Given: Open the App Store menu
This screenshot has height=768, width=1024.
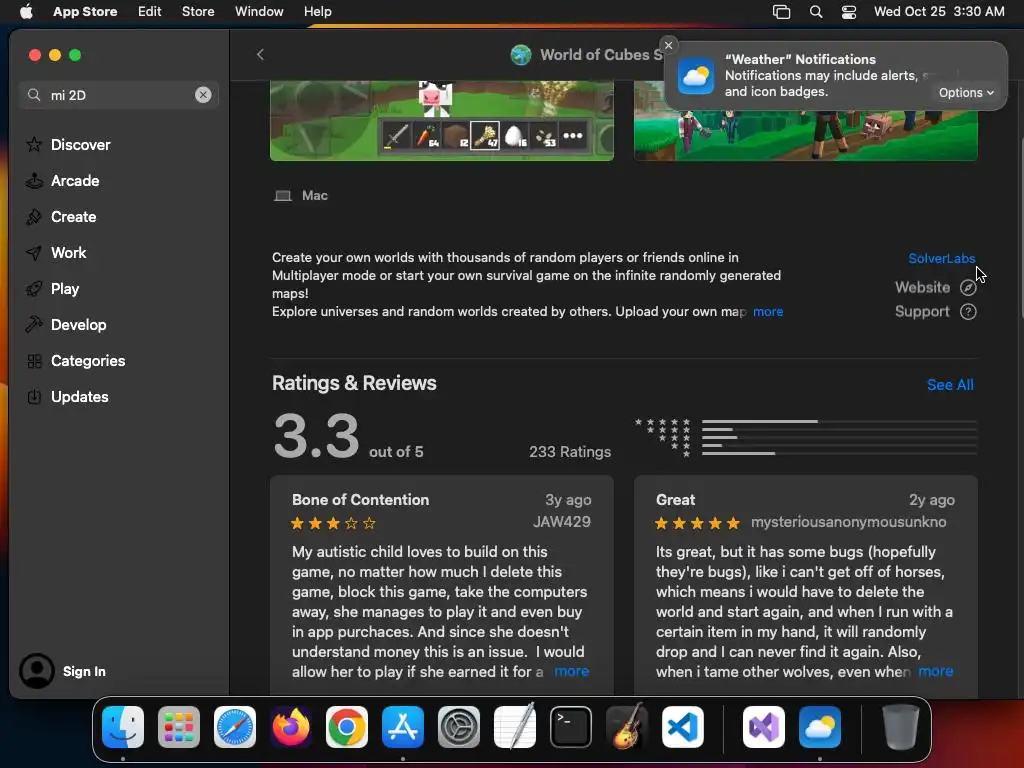Looking at the screenshot, I should (x=85, y=12).
